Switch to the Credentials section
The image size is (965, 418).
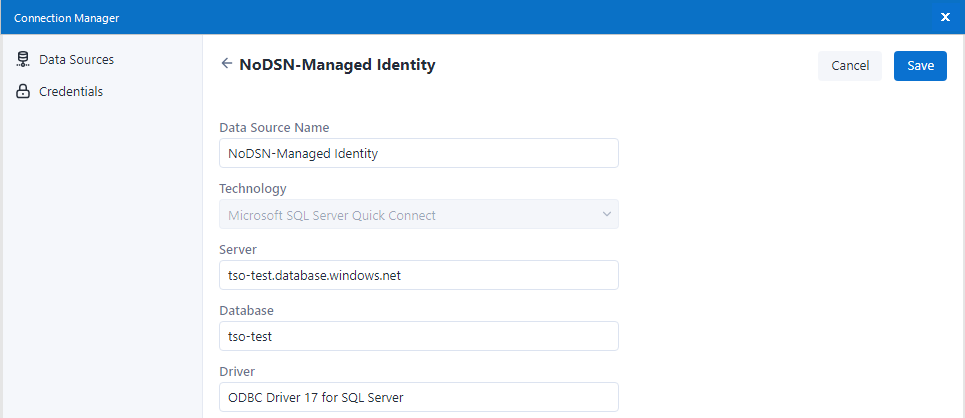pyautogui.click(x=70, y=92)
